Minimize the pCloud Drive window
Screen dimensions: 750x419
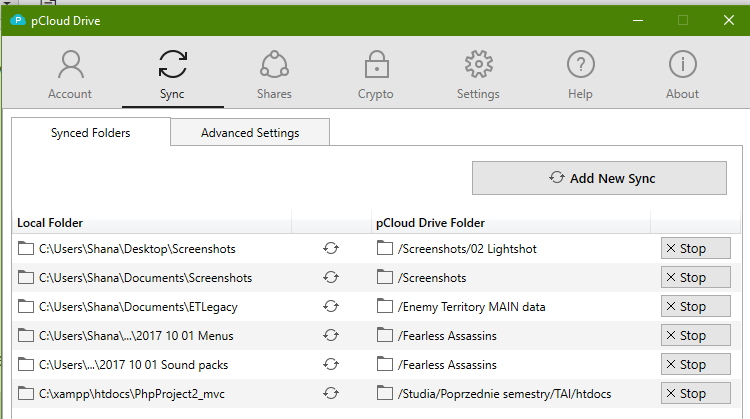tap(638, 21)
